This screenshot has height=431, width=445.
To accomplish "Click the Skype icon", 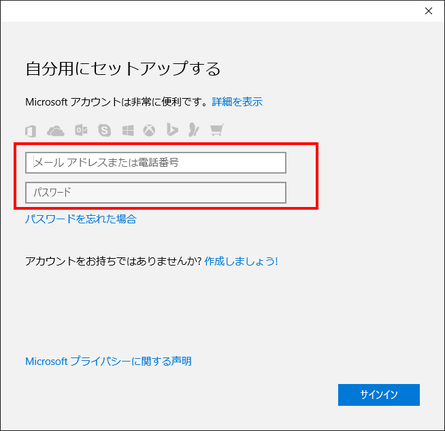I will 104,130.
